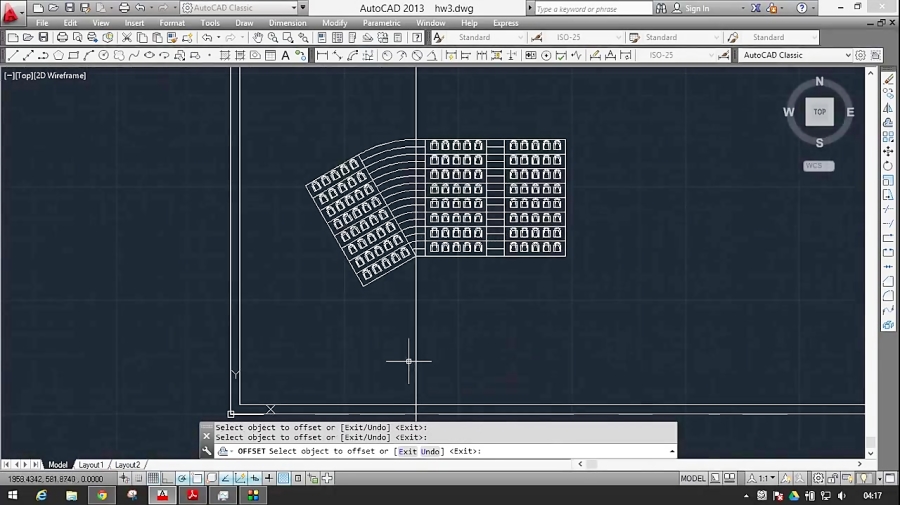The image size is (900, 505).
Task: Click the Zoom Realtime tool
Action: pos(273,37)
